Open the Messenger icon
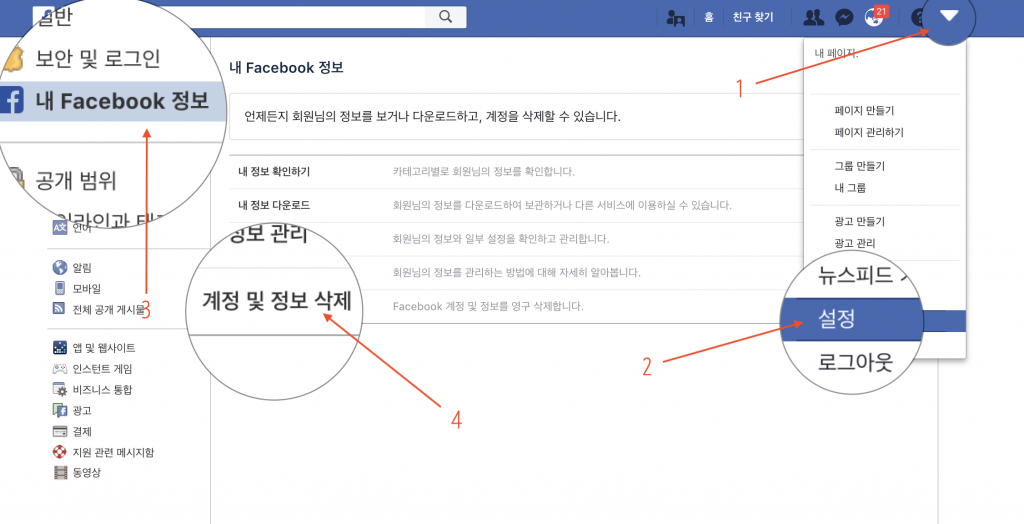 coord(844,18)
